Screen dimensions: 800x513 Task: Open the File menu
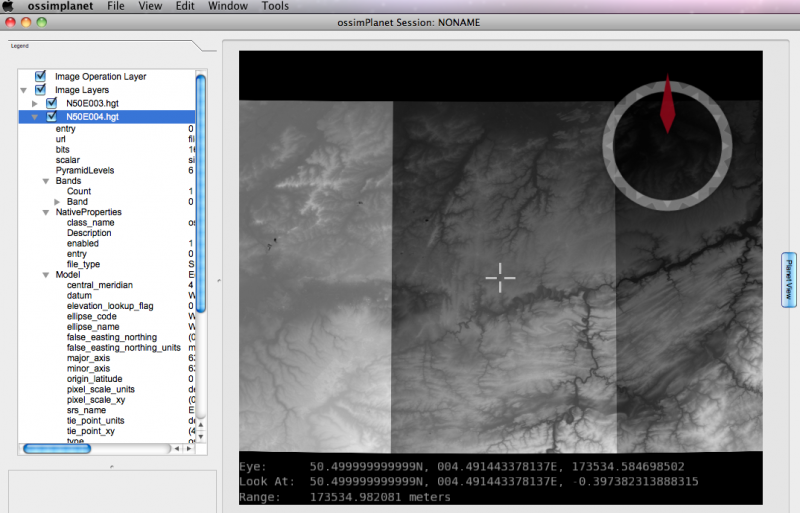(116, 6)
